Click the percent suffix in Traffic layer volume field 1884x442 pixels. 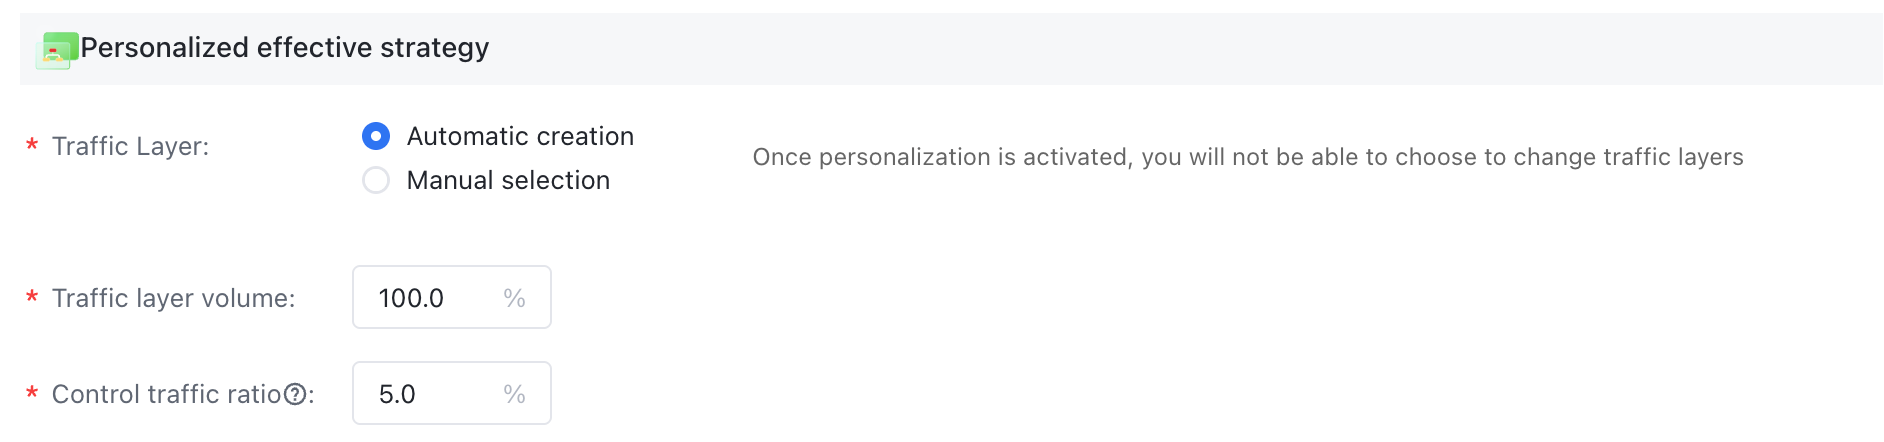[515, 298]
